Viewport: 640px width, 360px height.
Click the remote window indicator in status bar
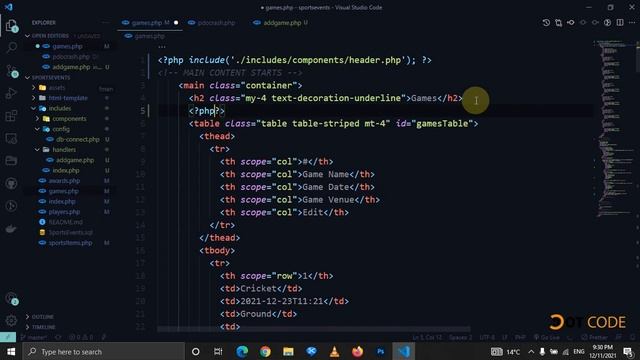pos(8,337)
